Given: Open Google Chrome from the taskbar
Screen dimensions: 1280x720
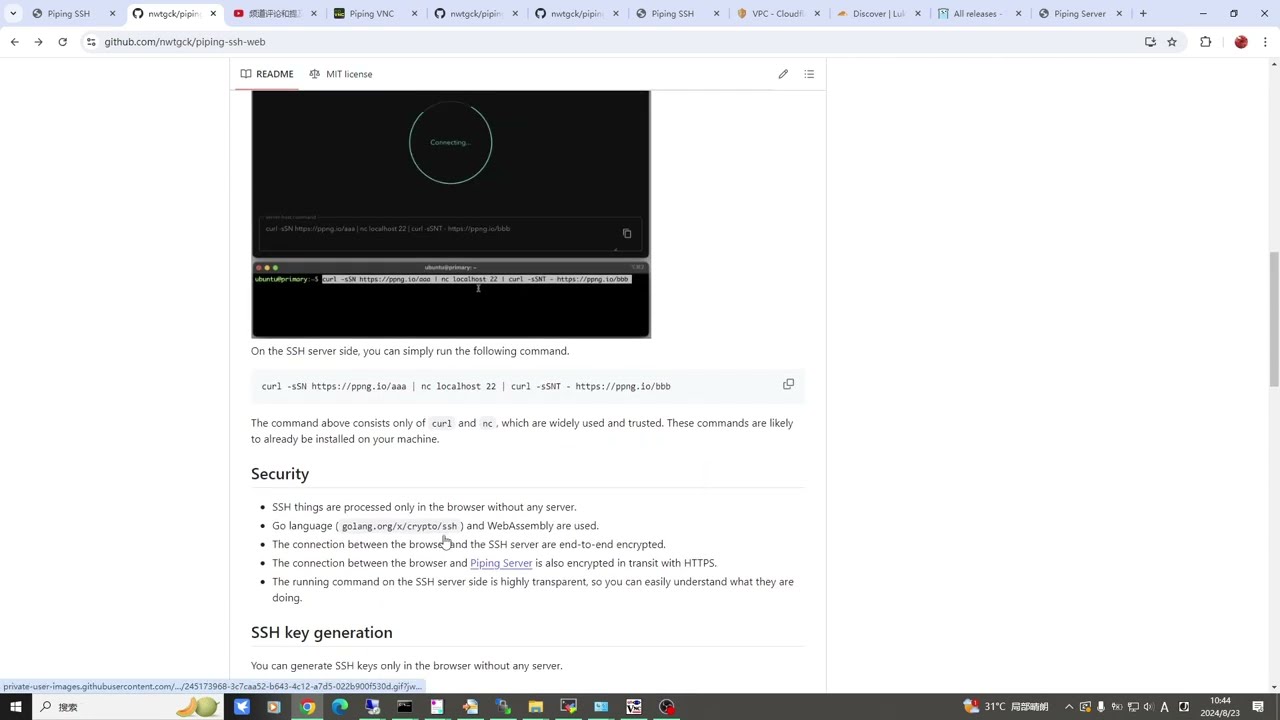Looking at the screenshot, I should click(307, 707).
